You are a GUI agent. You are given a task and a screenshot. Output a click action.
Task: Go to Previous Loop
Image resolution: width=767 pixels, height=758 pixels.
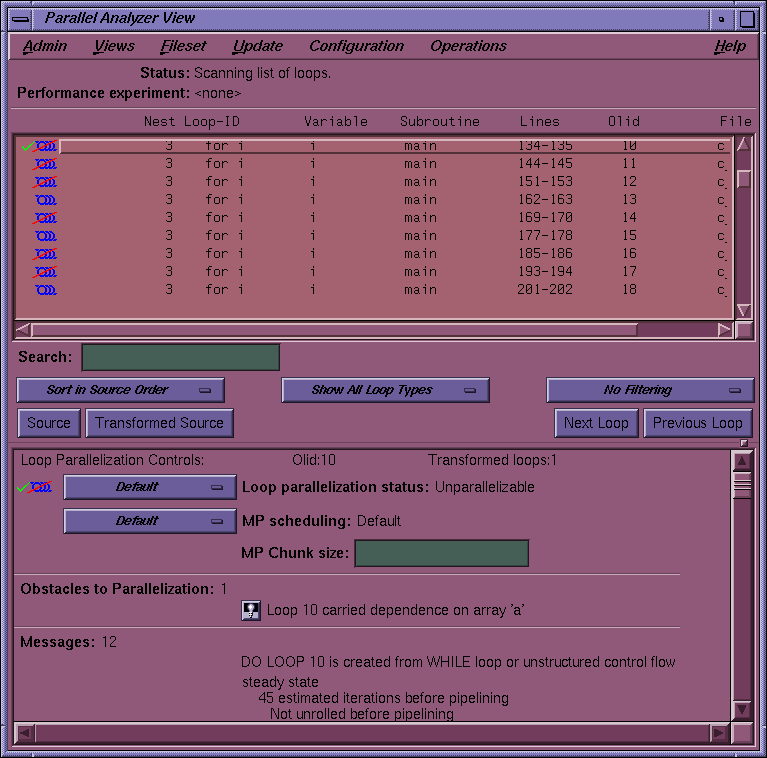click(x=698, y=423)
